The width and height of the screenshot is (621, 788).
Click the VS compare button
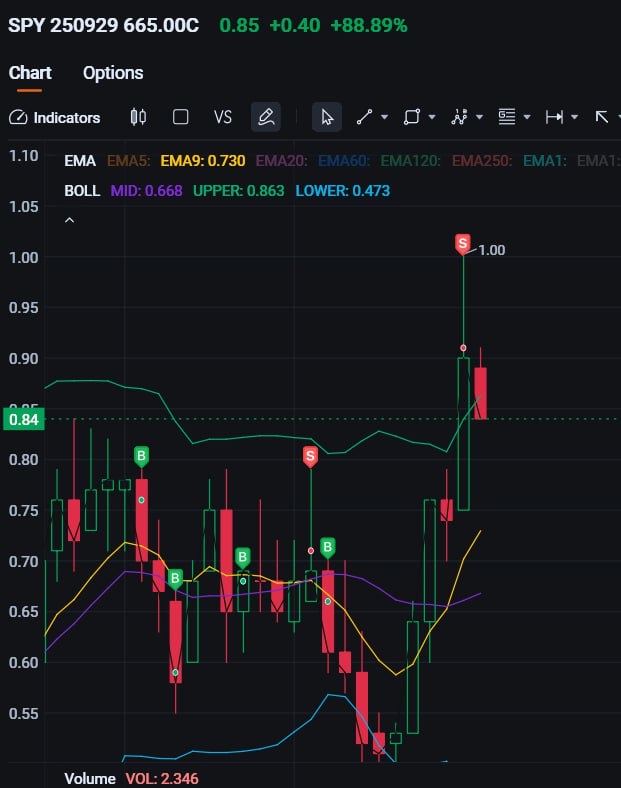tap(223, 117)
